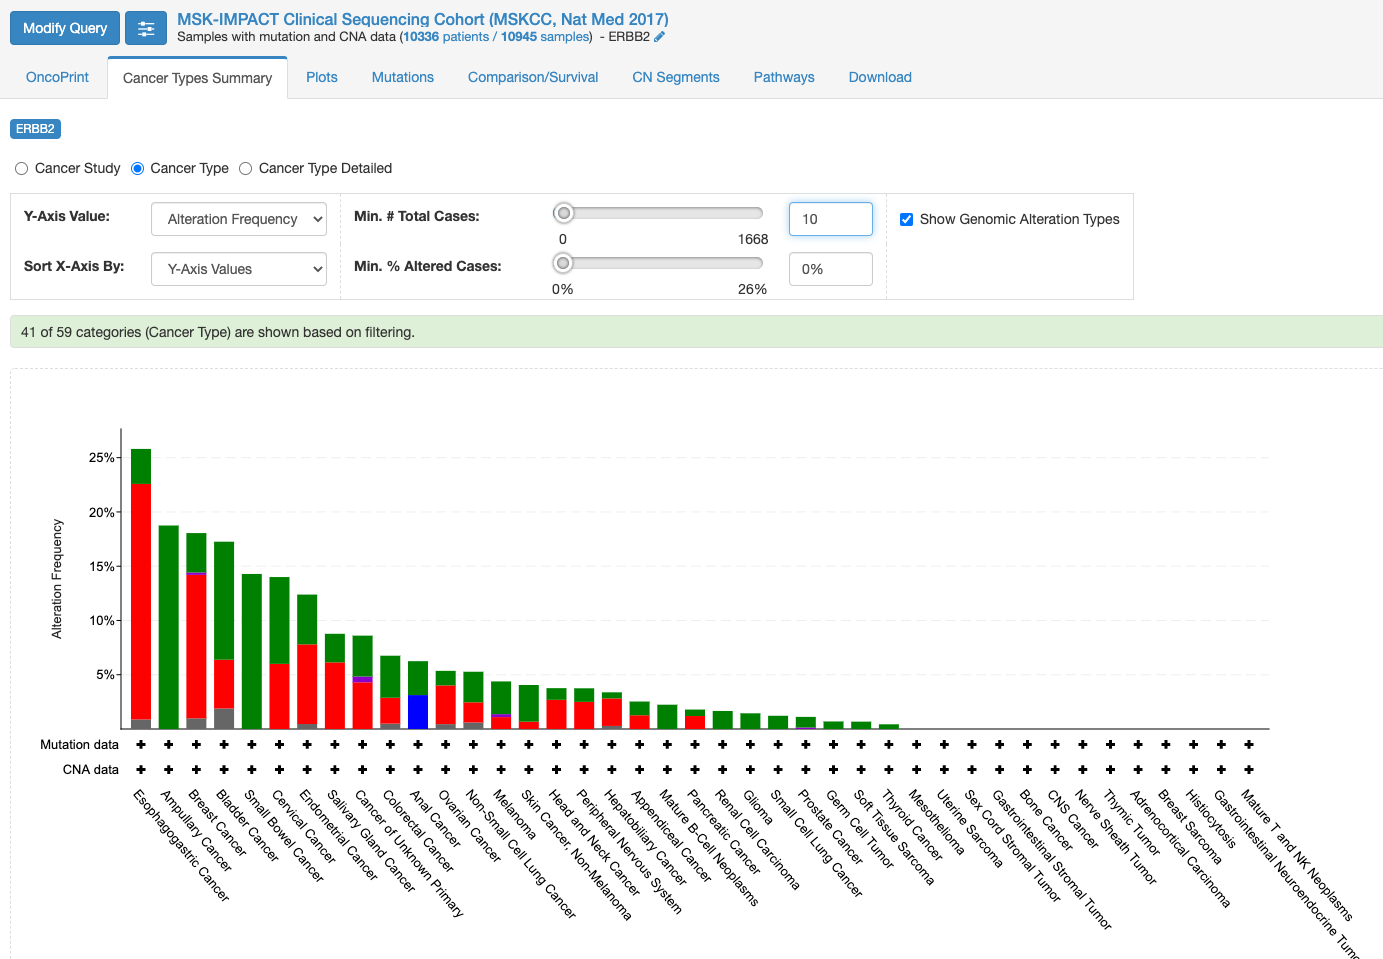Click the first plus marker in CNA data row
Viewport: 1383px width, 959px height.
pos(141,769)
